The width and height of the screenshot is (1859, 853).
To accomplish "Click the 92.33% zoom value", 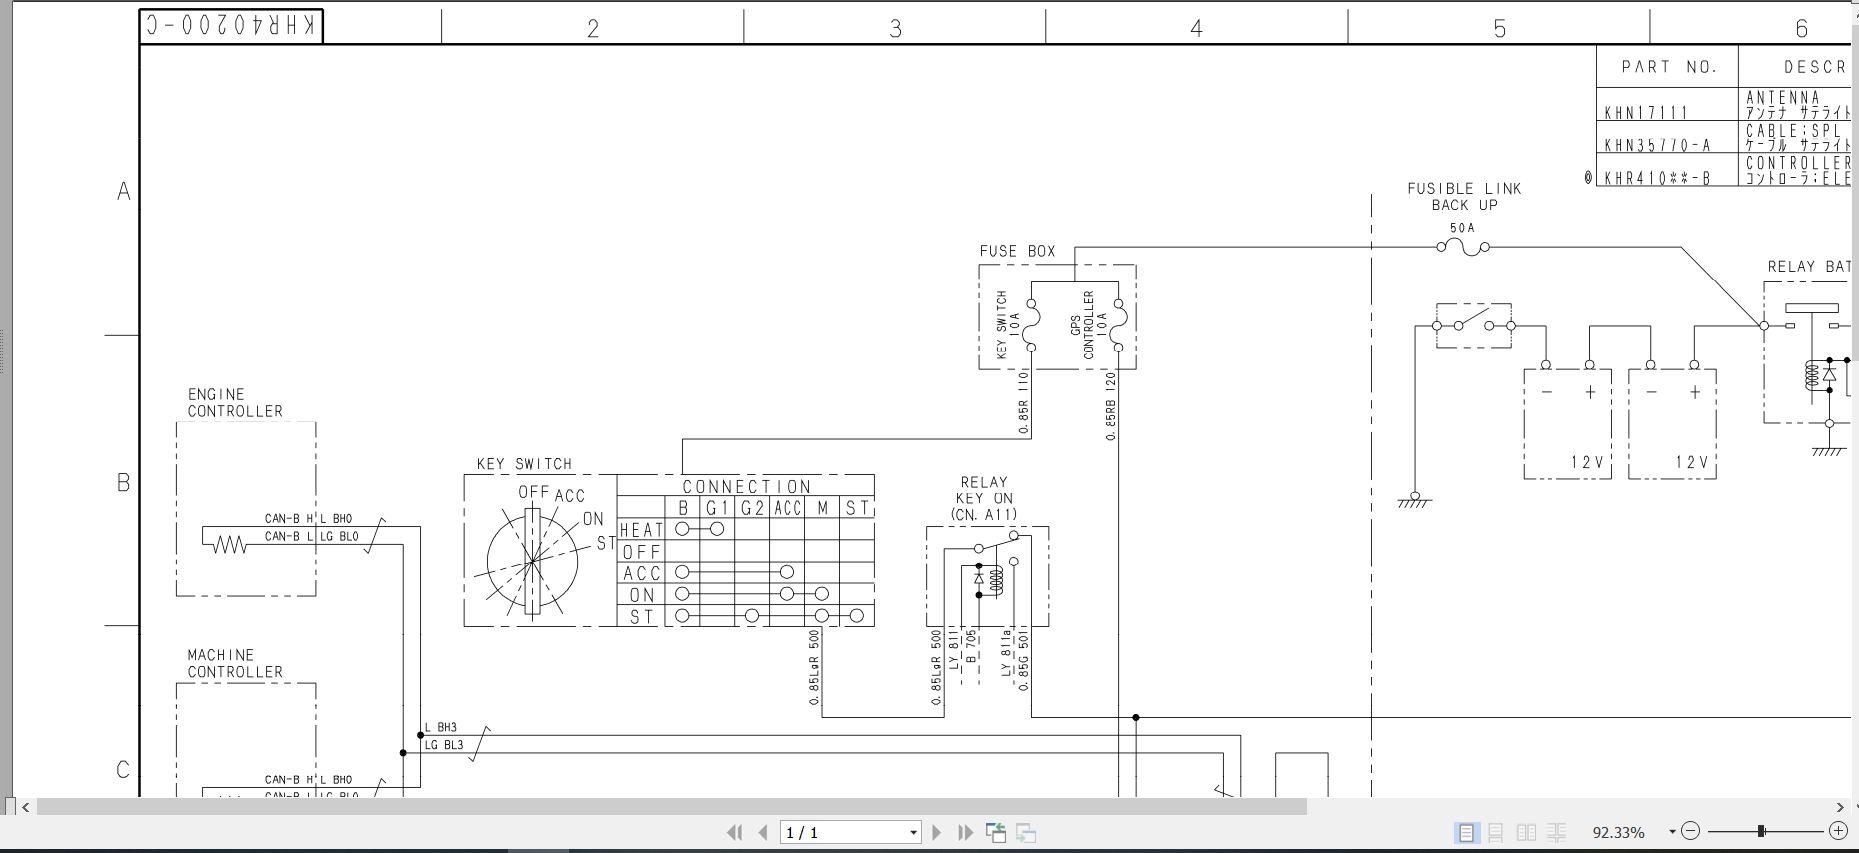I will [1618, 832].
